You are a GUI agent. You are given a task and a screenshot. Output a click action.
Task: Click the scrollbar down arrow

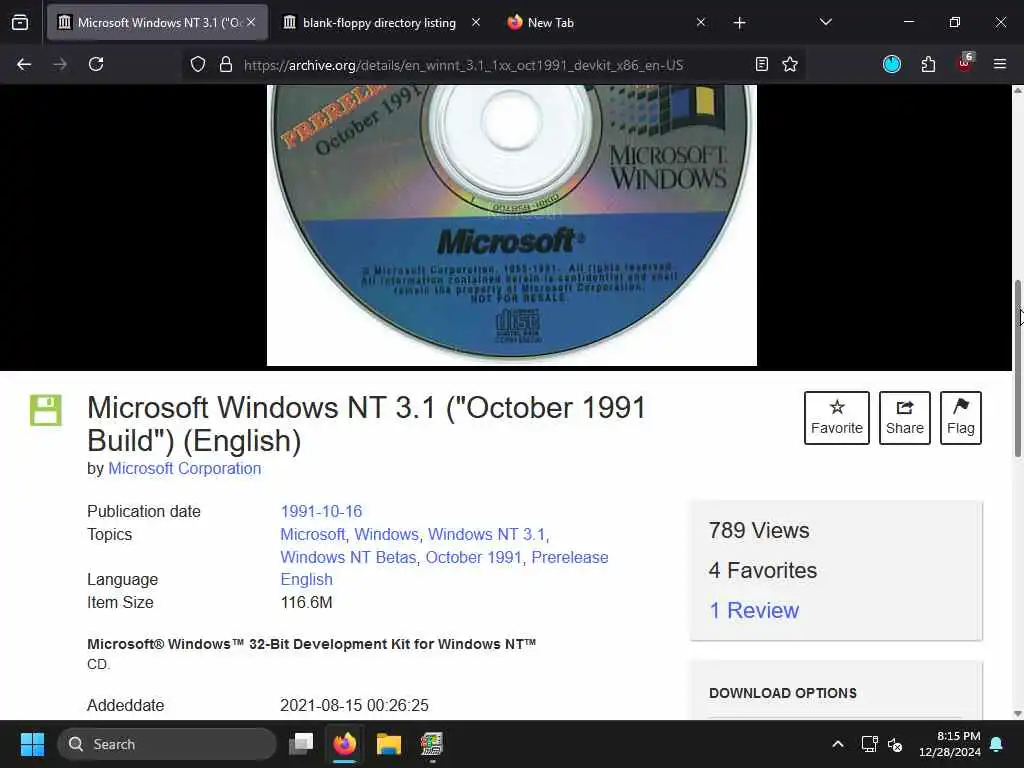coord(1017,713)
